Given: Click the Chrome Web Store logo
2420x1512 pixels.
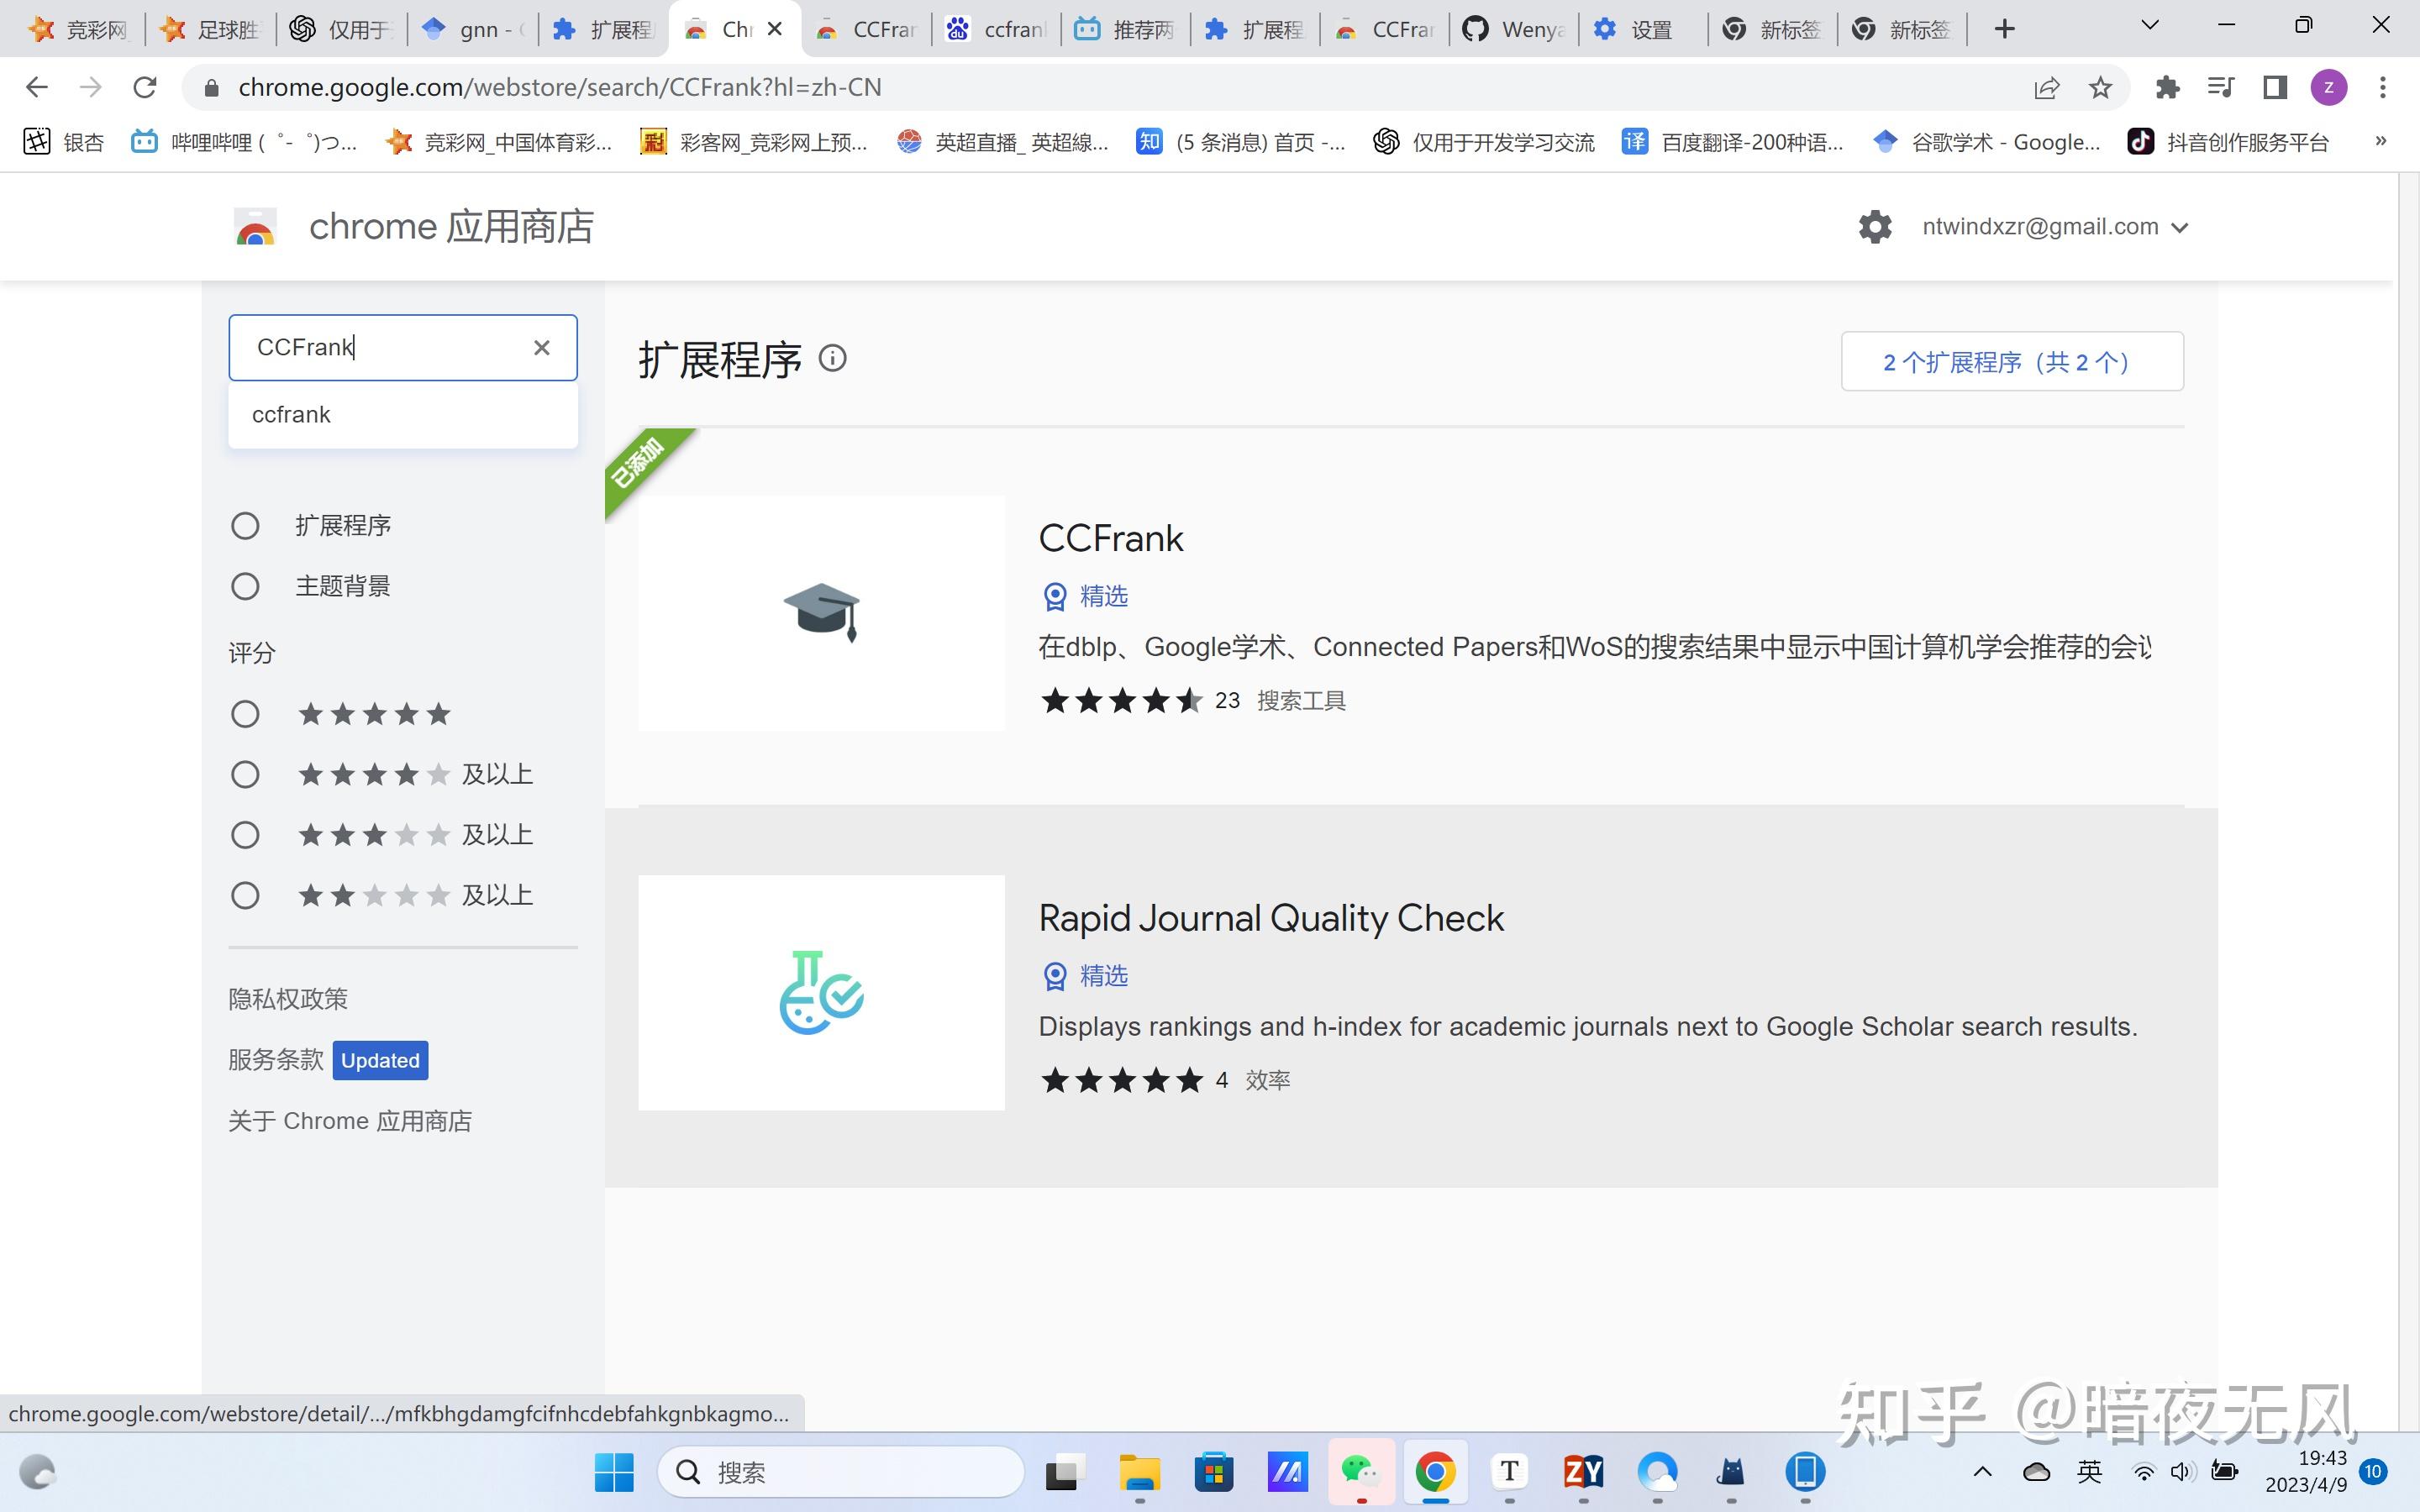Looking at the screenshot, I should tap(255, 227).
